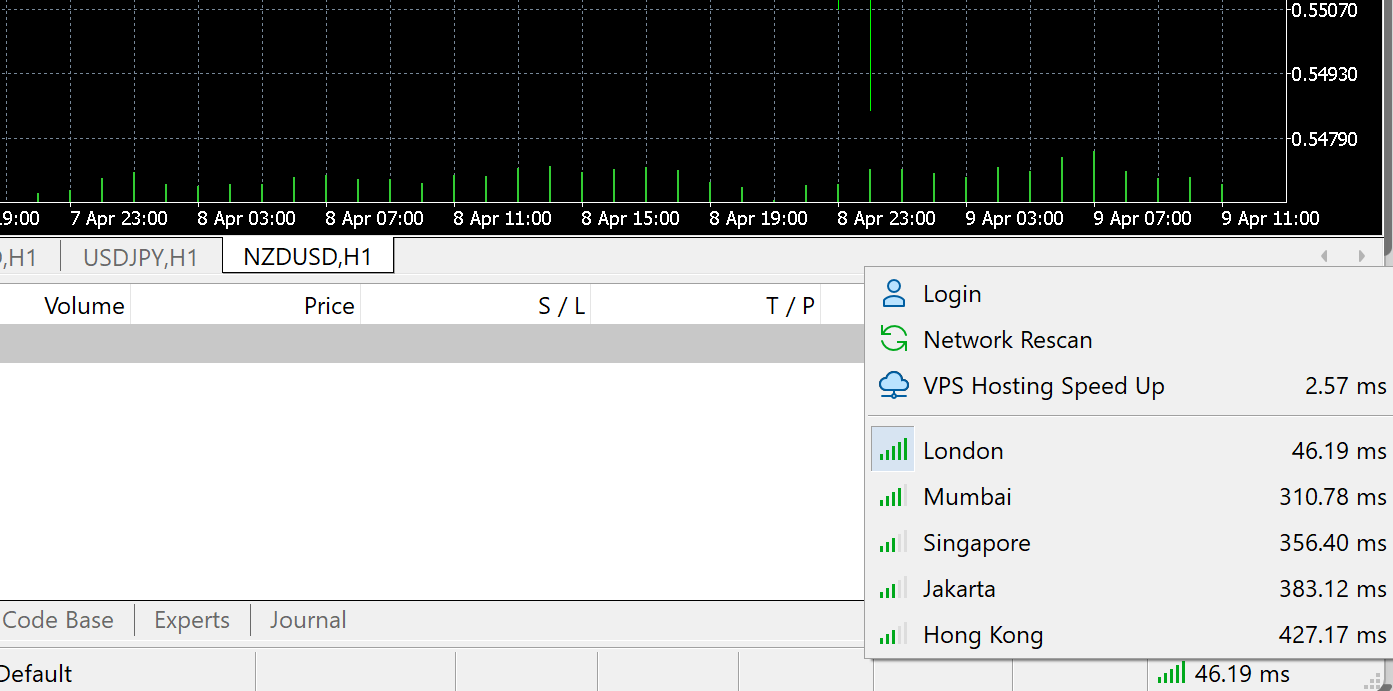The height and width of the screenshot is (691, 1393).
Task: Click the T / P column header
Action: (790, 306)
